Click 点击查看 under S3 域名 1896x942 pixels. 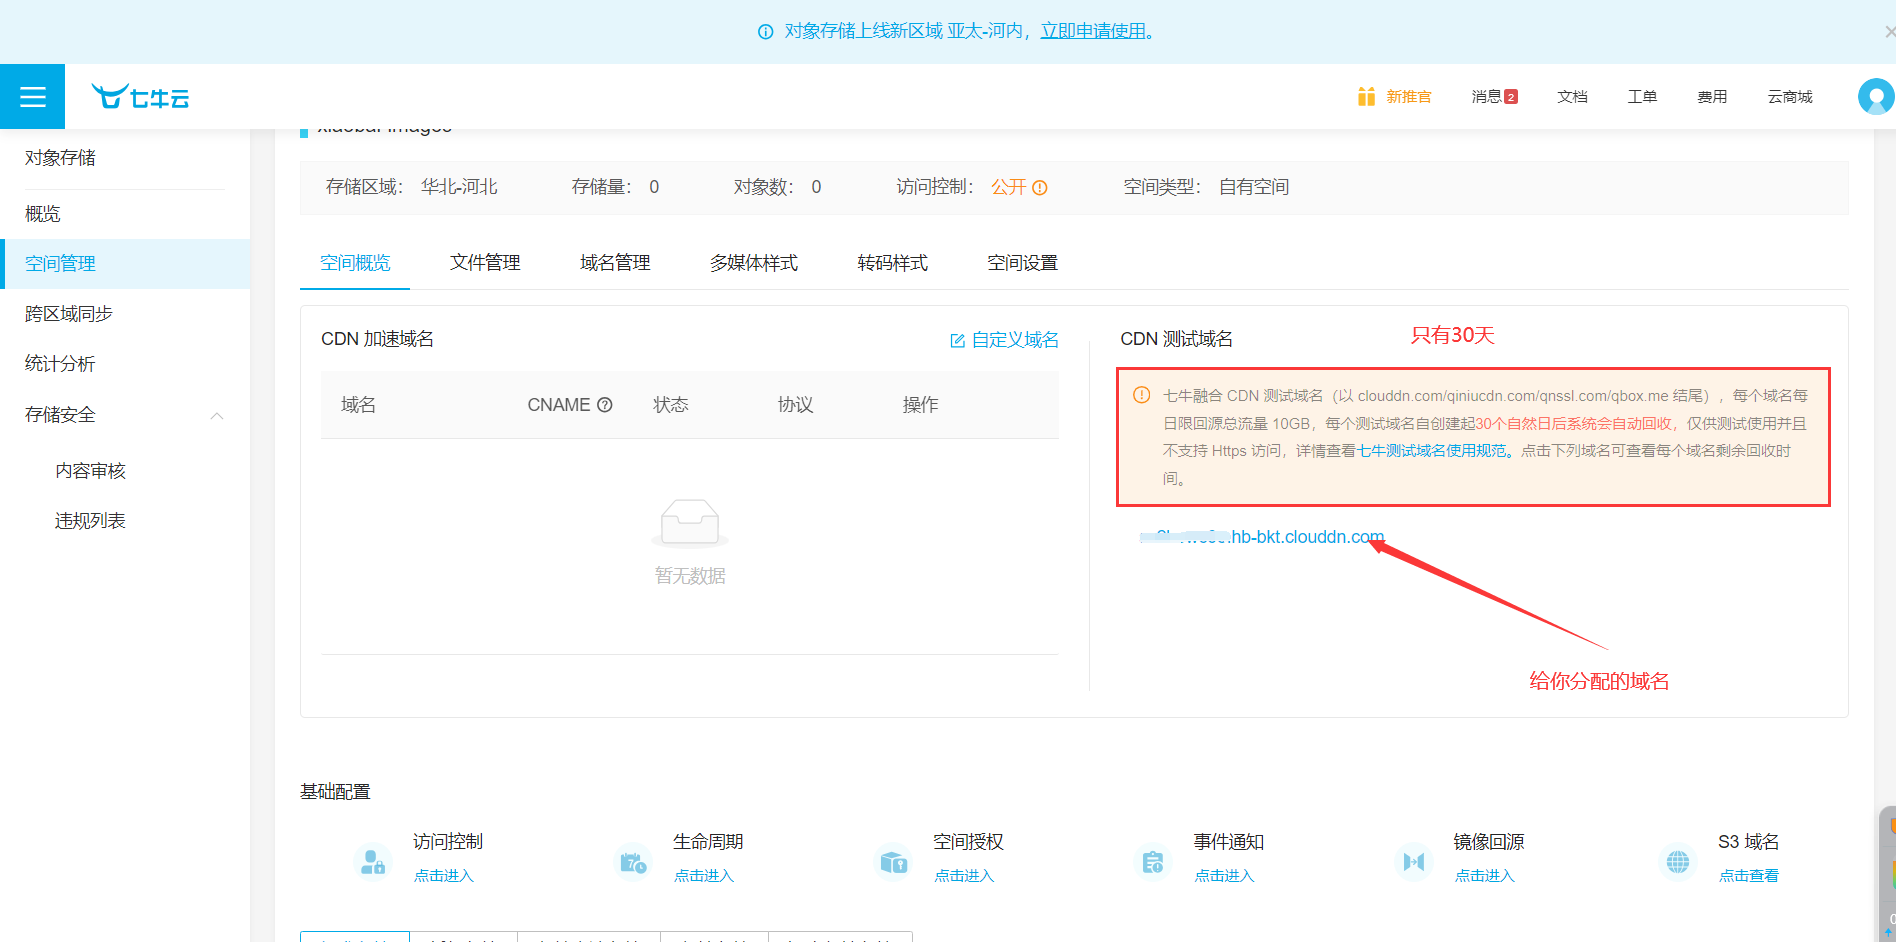[1749, 876]
